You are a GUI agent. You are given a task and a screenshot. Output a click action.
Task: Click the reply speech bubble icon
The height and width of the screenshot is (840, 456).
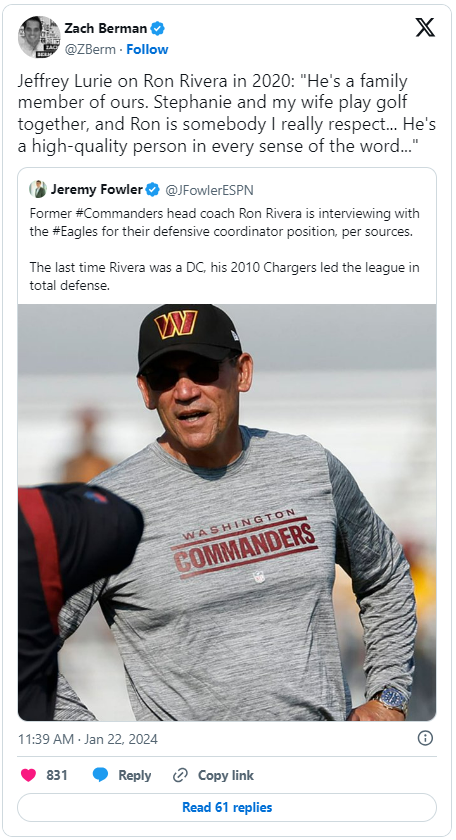pos(100,775)
